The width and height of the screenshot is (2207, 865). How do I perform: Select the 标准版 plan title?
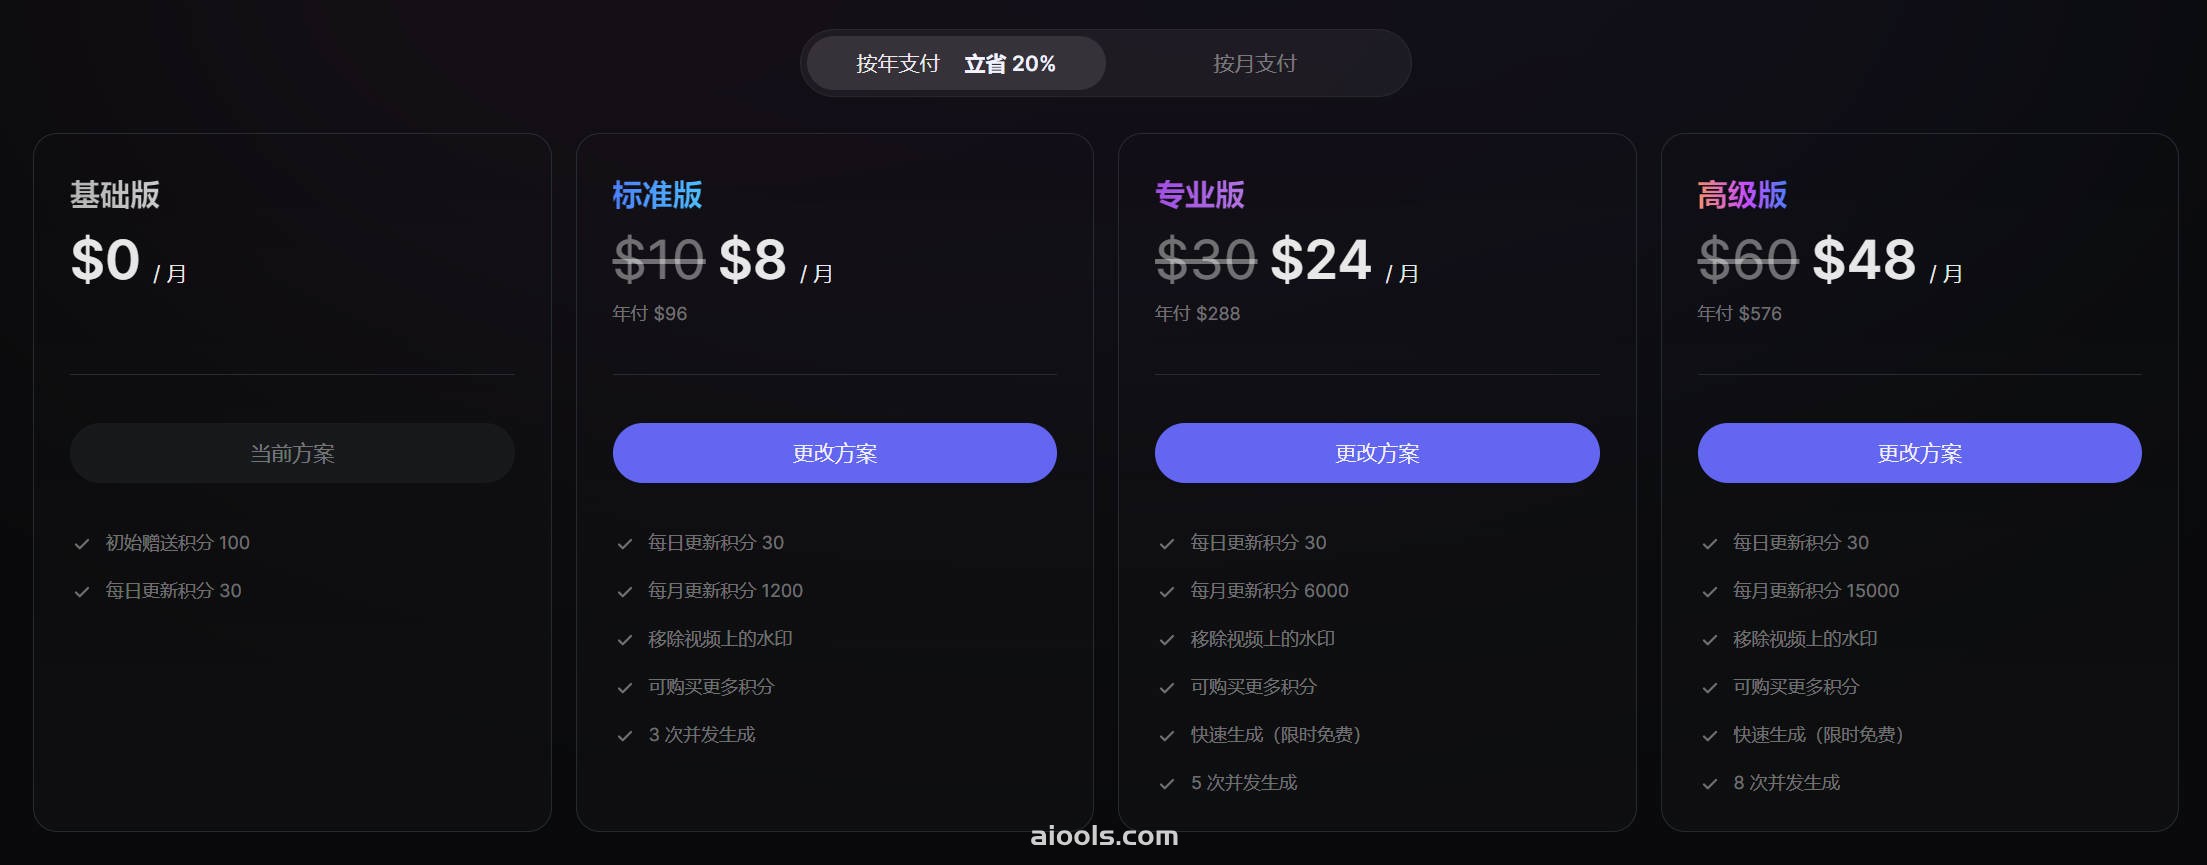click(x=657, y=194)
